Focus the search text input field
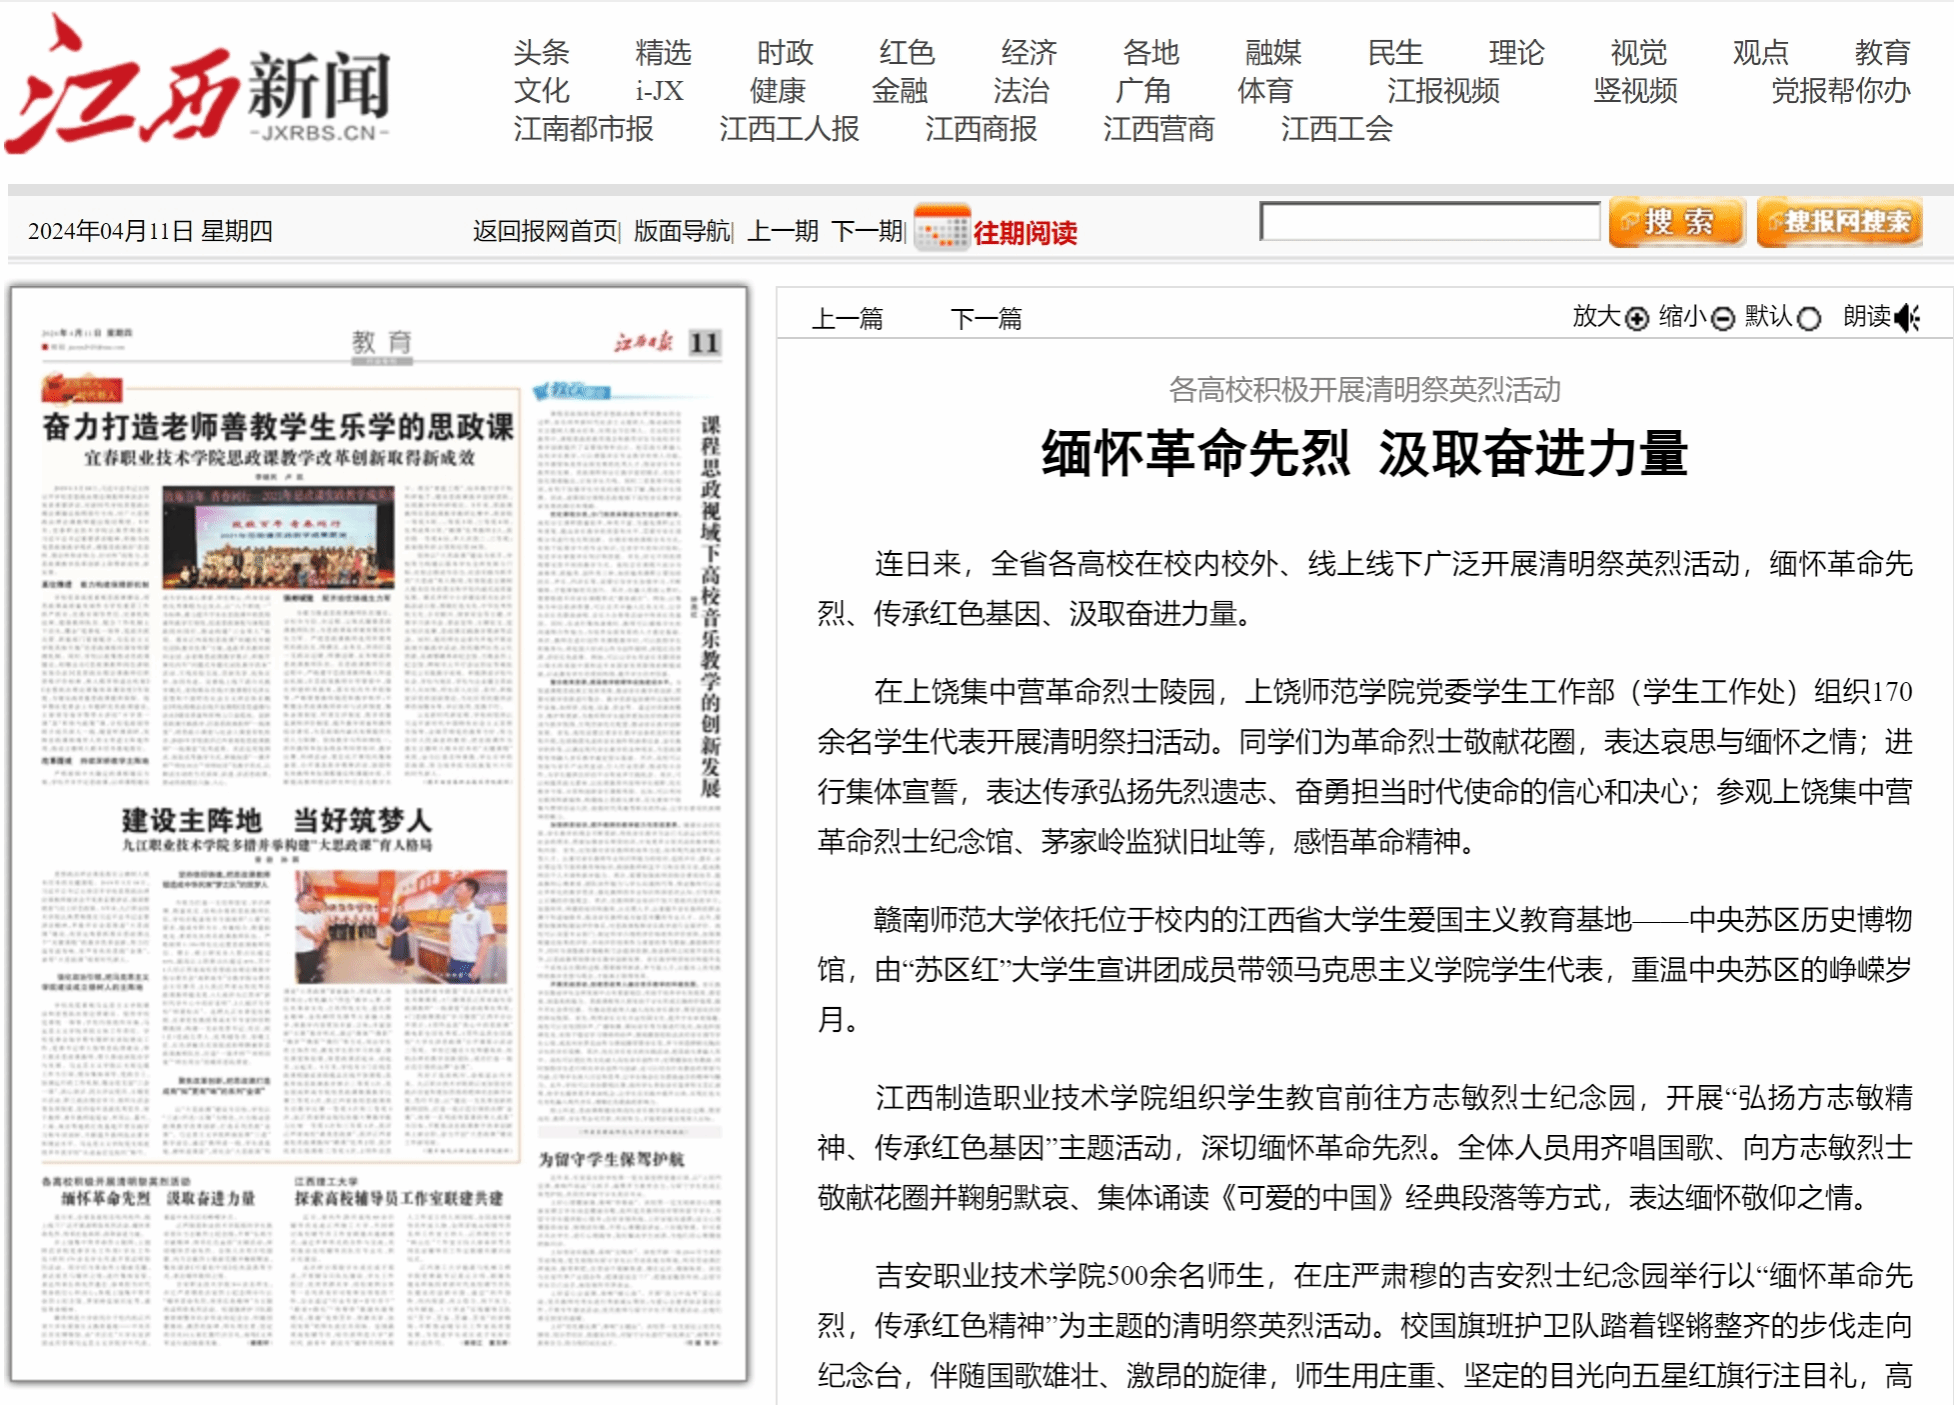Screen dimensions: 1954x1405 coord(1430,221)
